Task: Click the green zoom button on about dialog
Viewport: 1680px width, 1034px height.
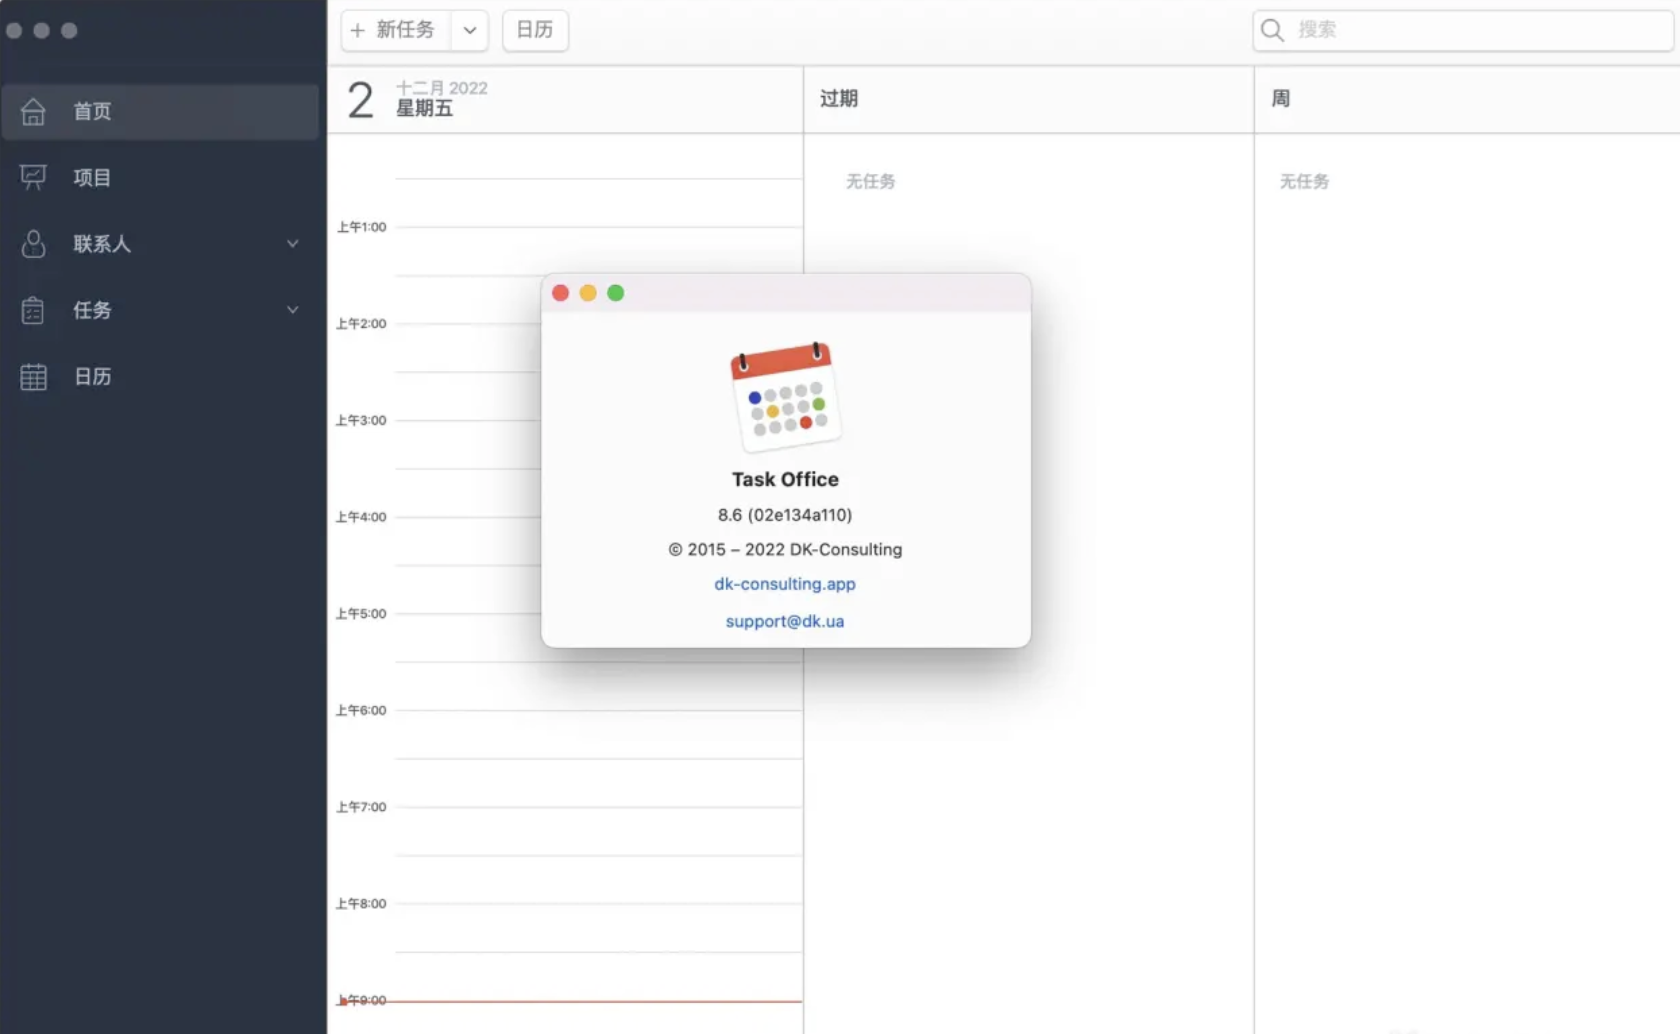Action: click(616, 293)
